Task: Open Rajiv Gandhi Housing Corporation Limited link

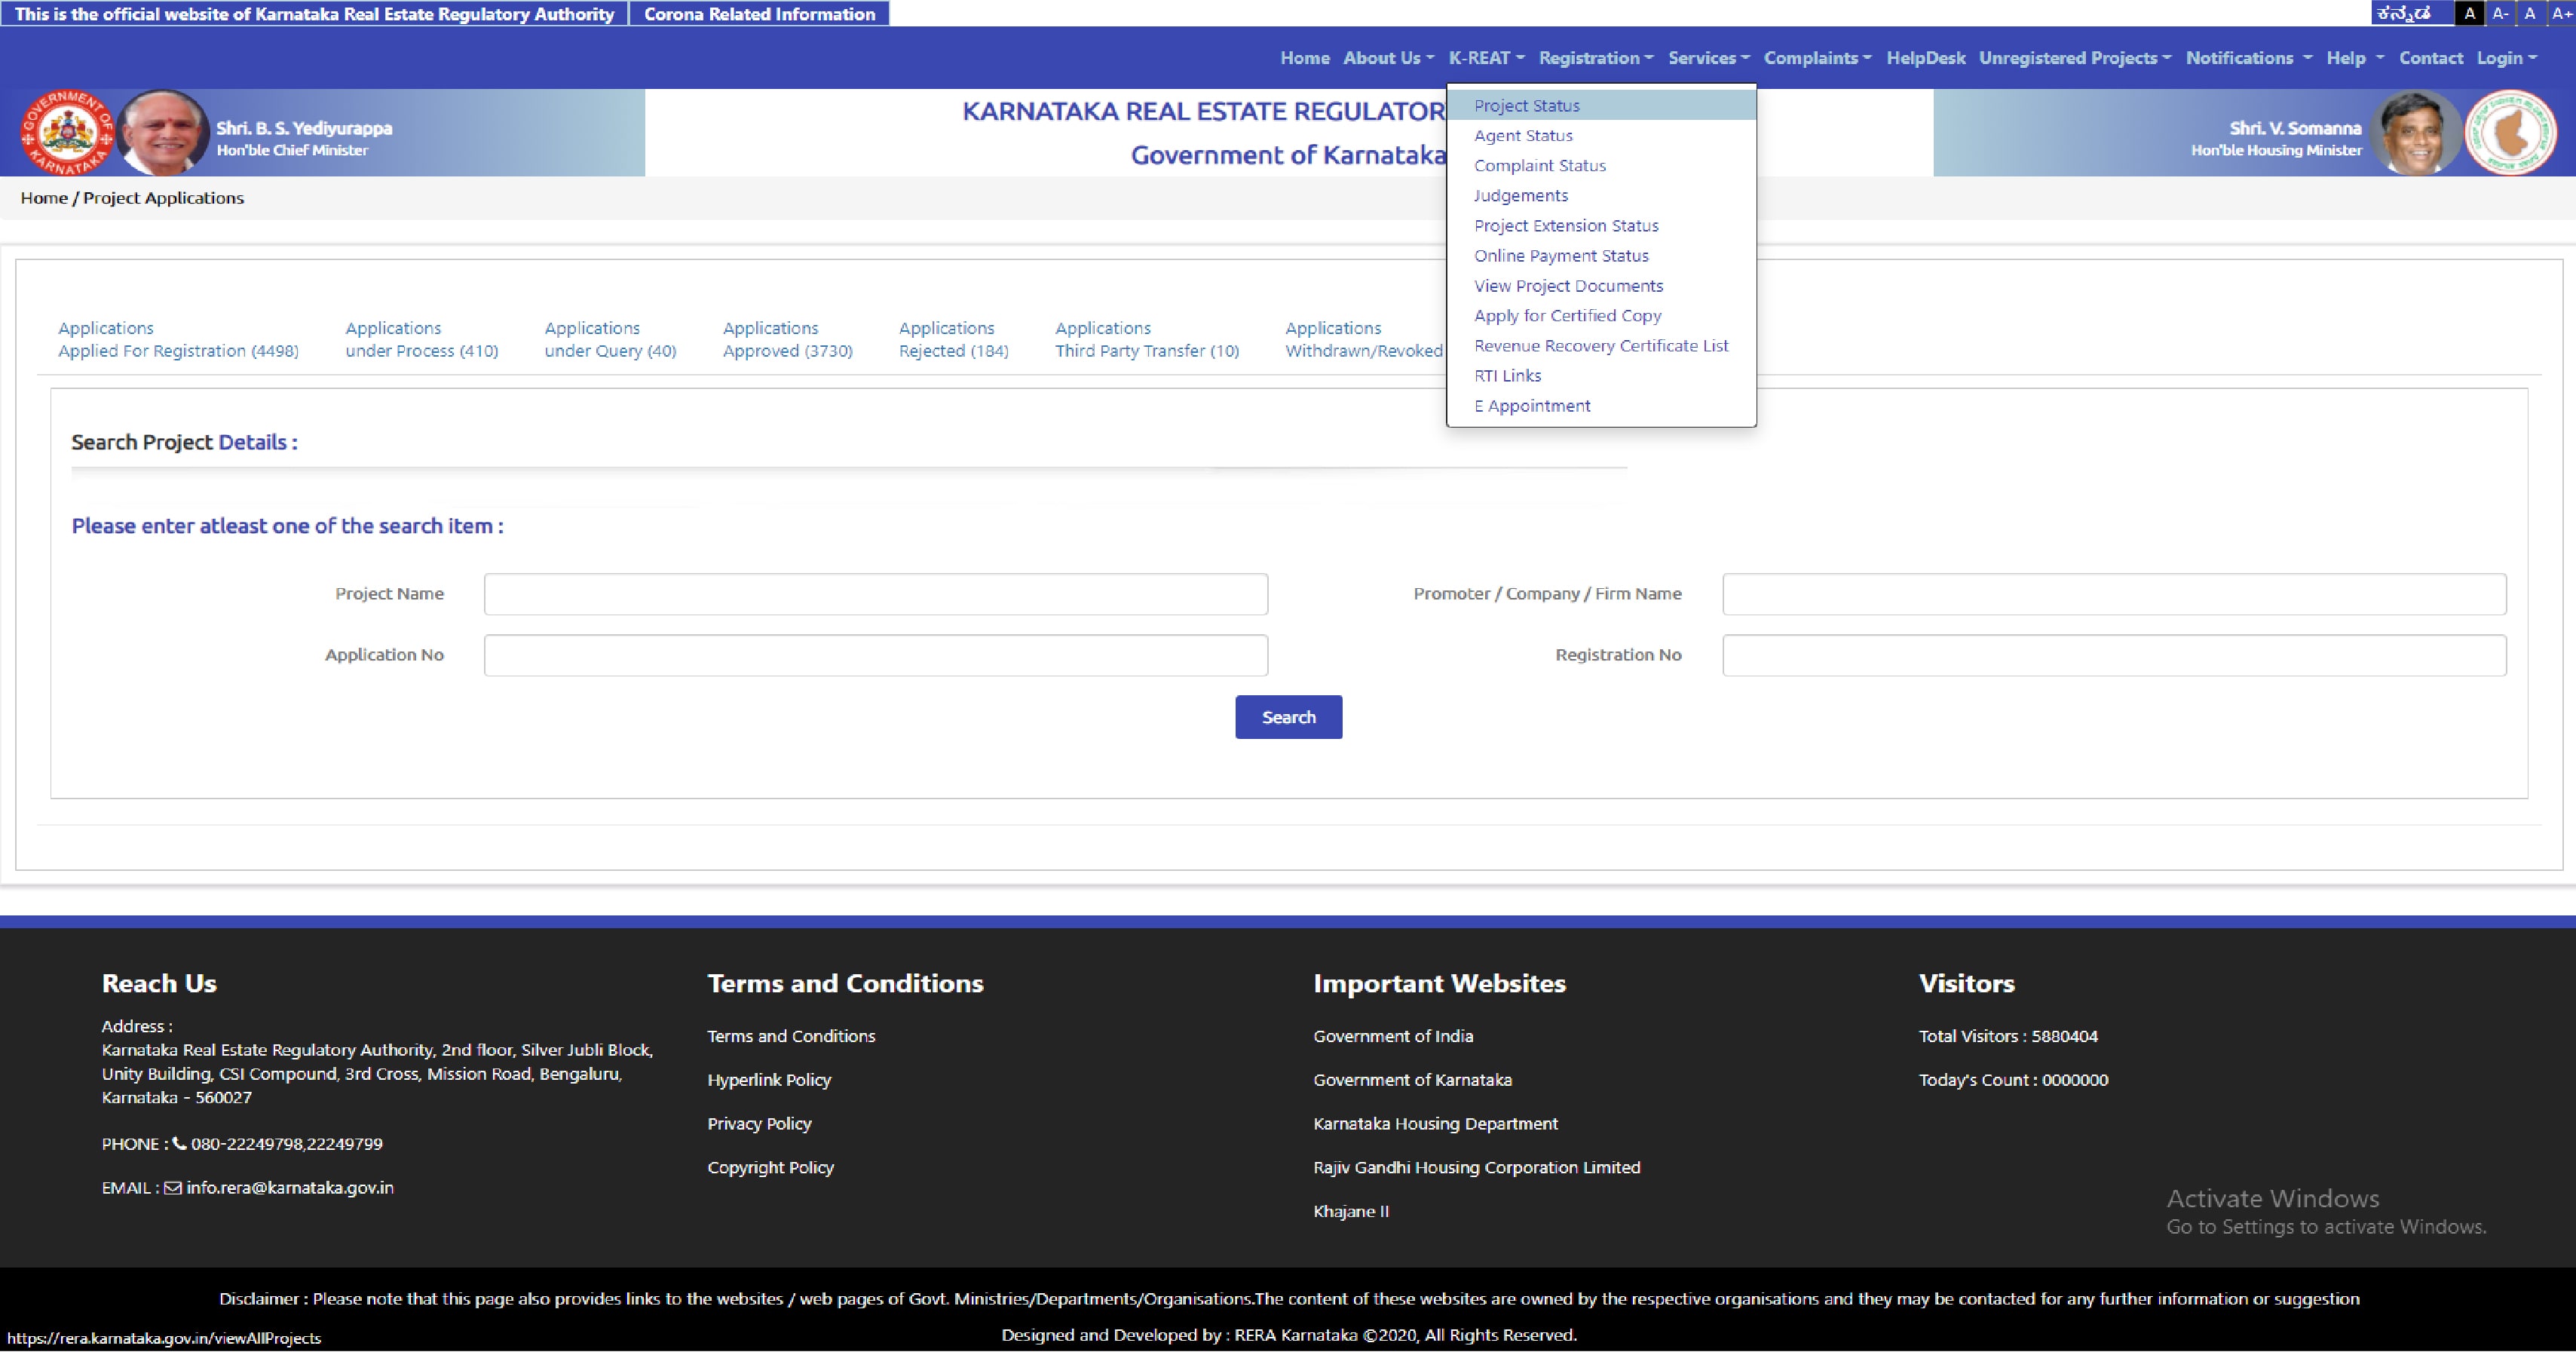Action: click(x=1476, y=1167)
